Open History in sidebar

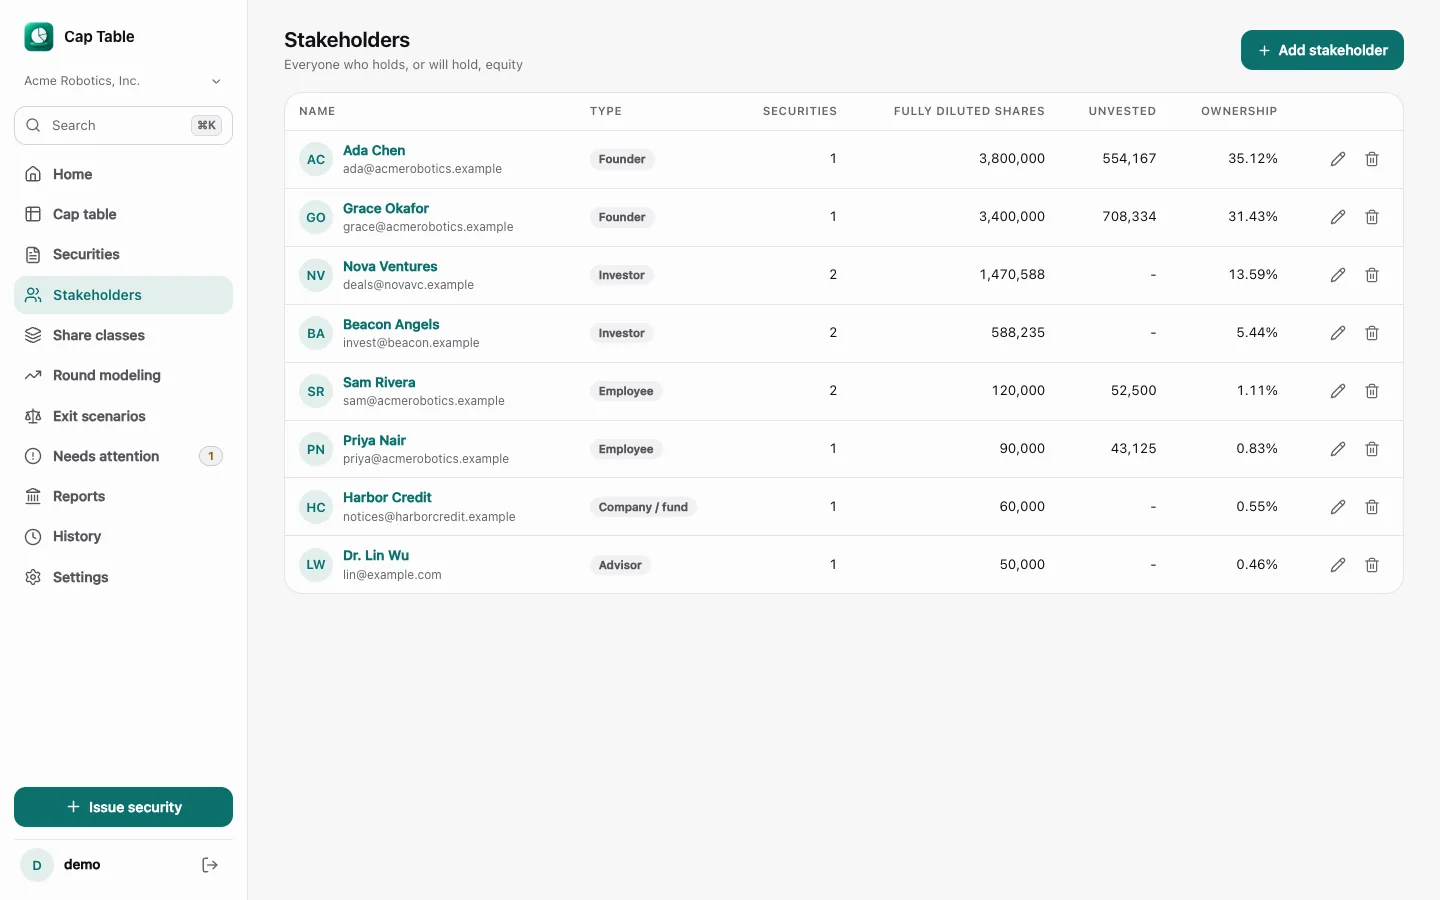[x=123, y=536]
